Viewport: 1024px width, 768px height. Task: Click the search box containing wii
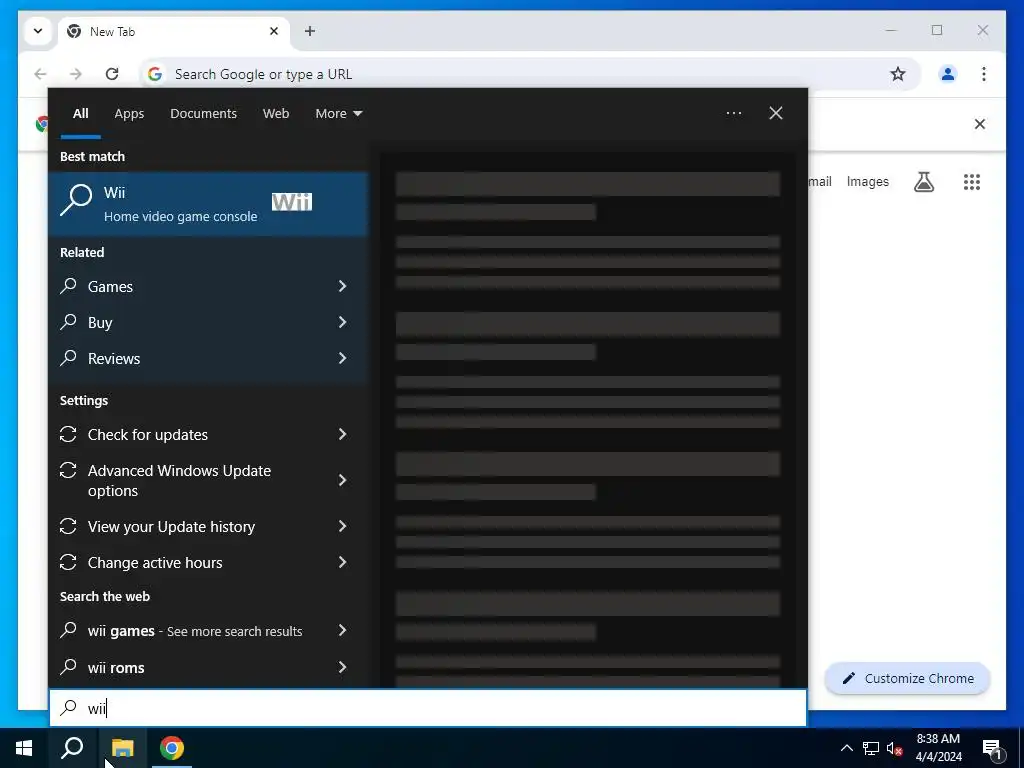click(x=428, y=708)
